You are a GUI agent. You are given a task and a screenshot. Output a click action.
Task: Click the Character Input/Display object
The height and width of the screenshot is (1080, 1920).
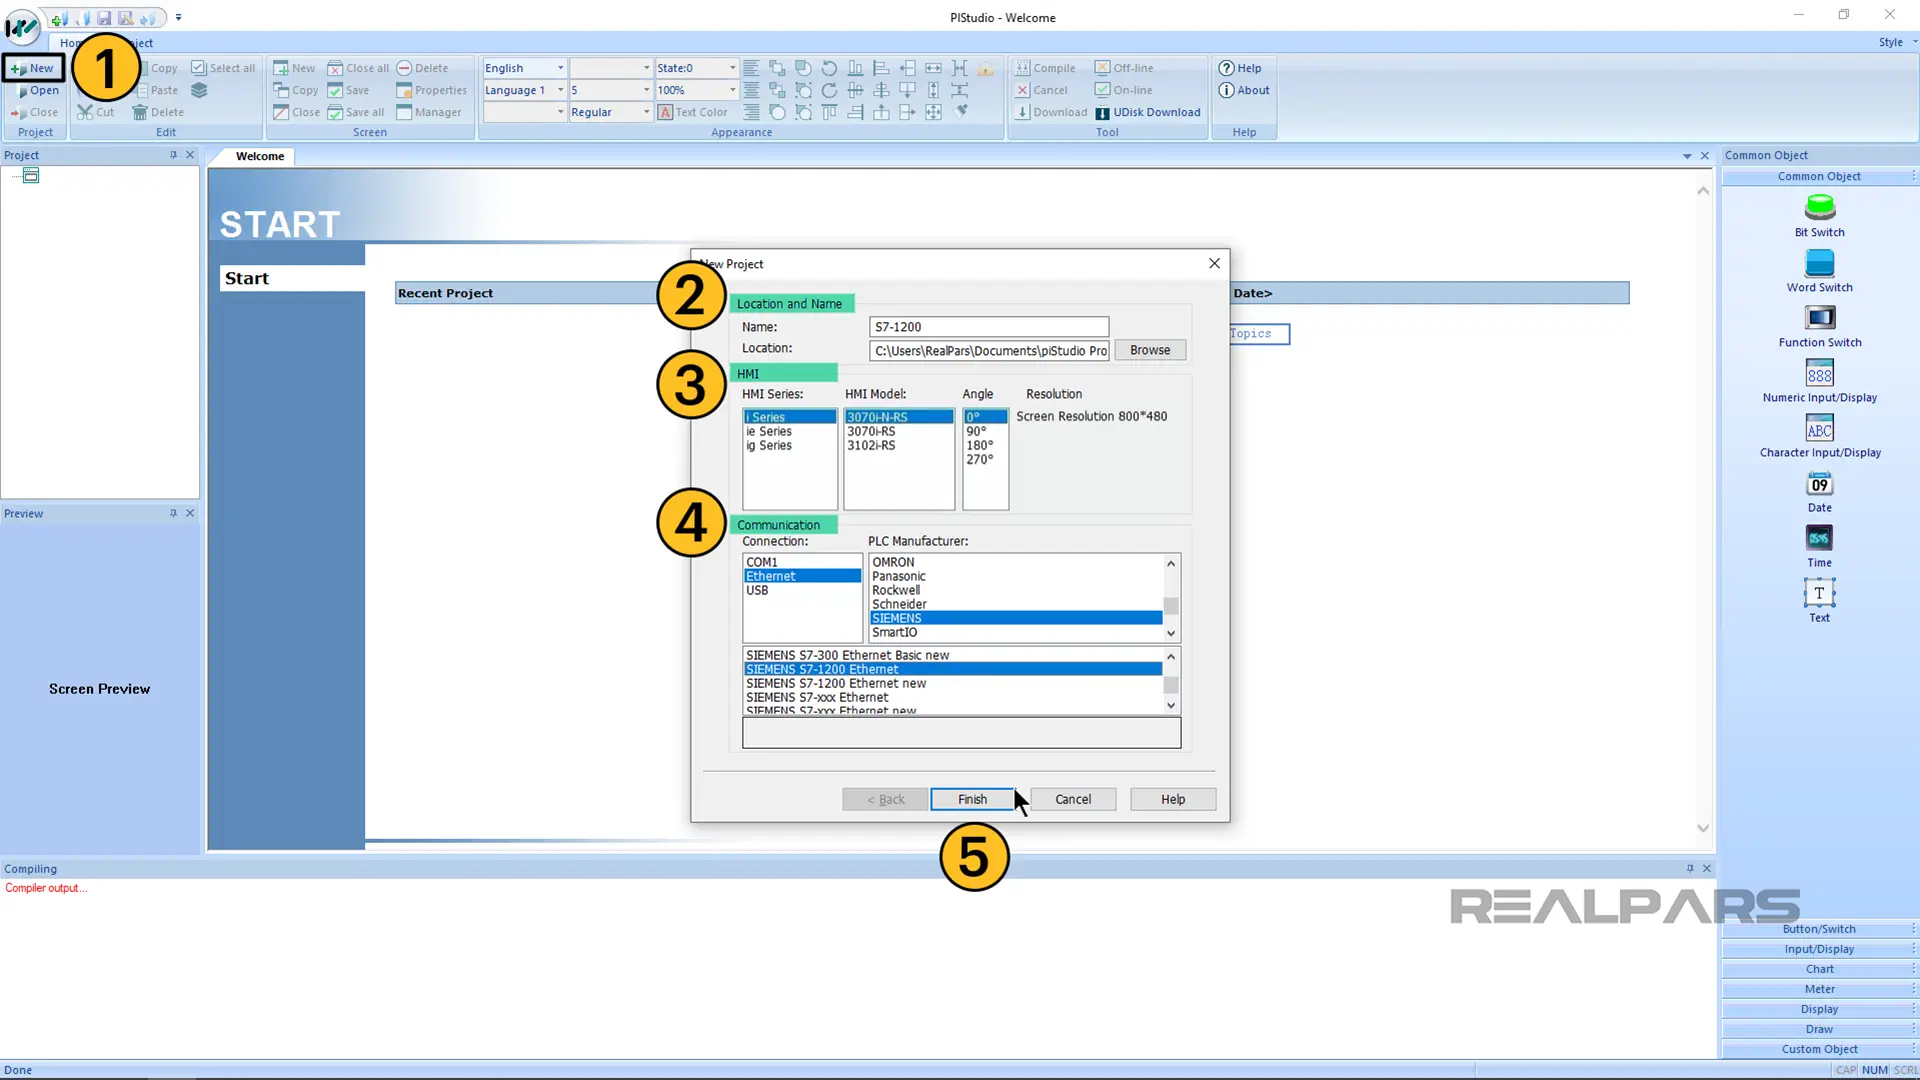[1819, 436]
